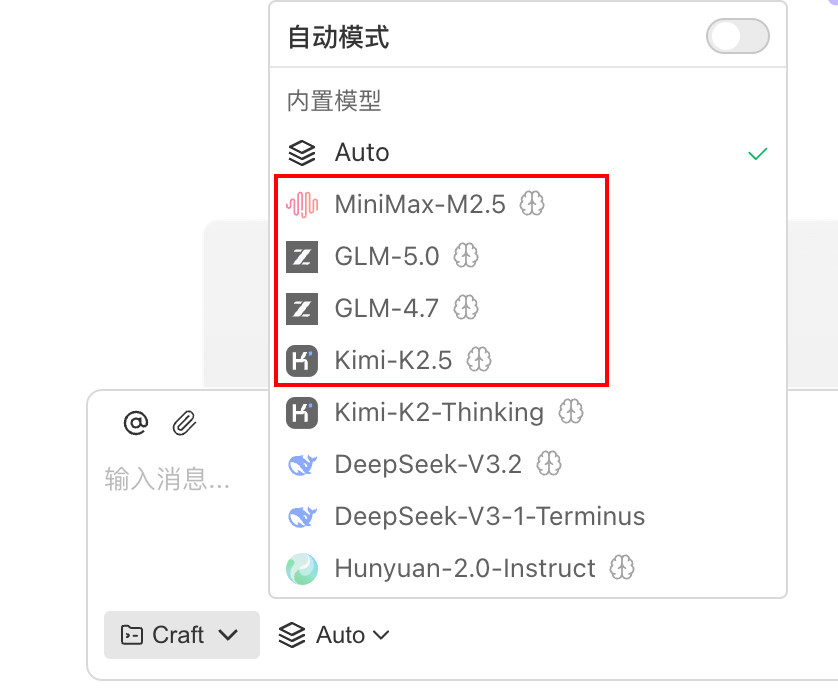Click the green checkmark beside Auto
The image size is (838, 698).
[x=757, y=152]
